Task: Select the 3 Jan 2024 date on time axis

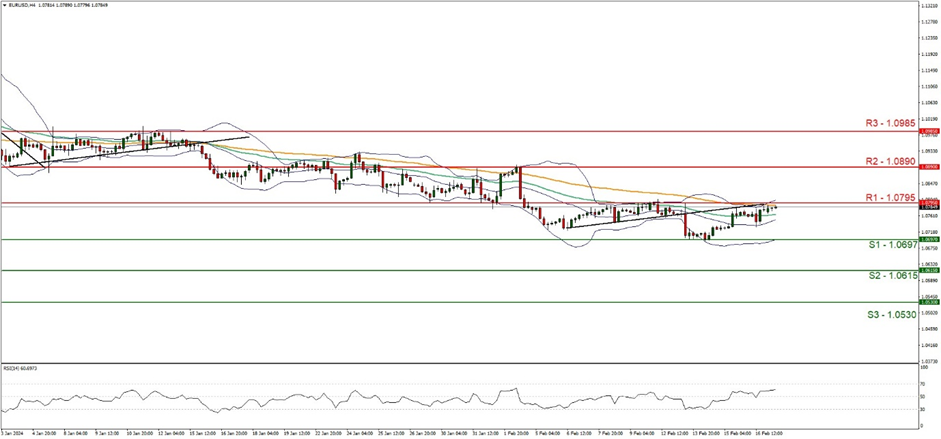Action: [12, 433]
